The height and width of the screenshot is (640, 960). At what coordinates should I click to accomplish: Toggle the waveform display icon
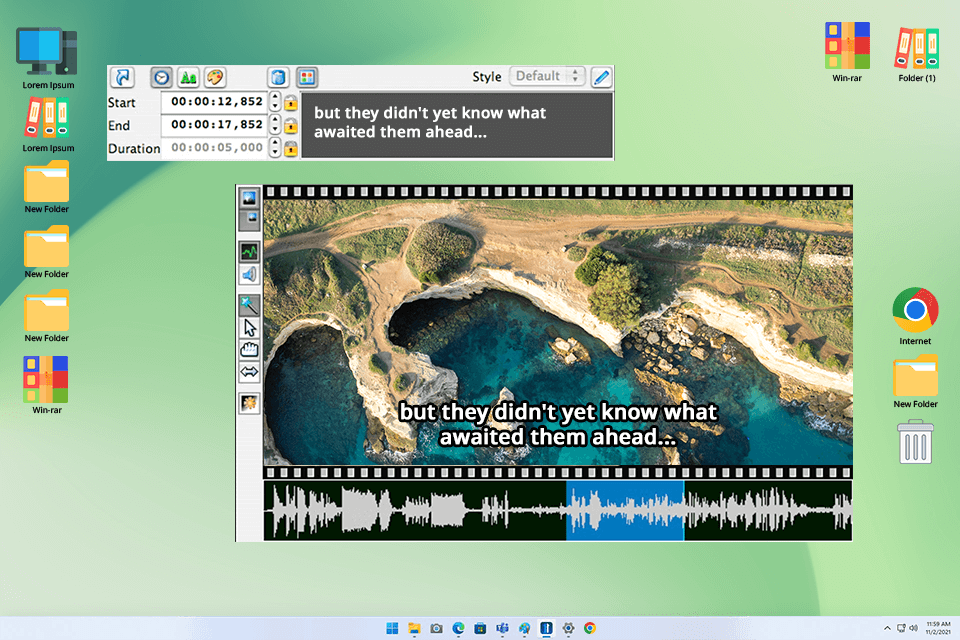pos(247,251)
